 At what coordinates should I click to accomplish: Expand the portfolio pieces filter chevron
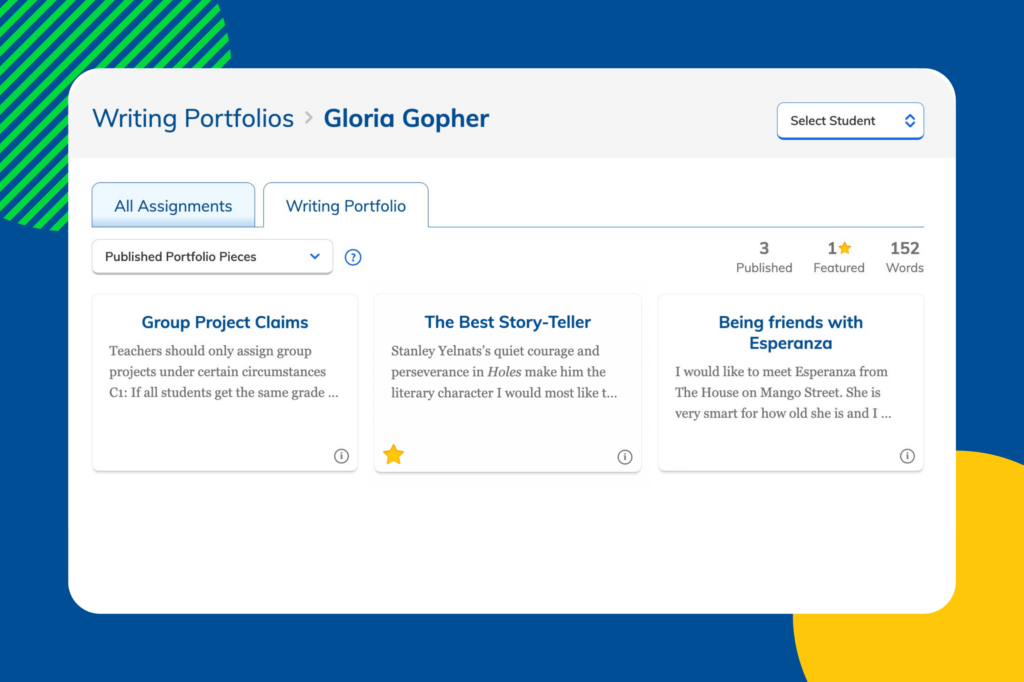(314, 257)
